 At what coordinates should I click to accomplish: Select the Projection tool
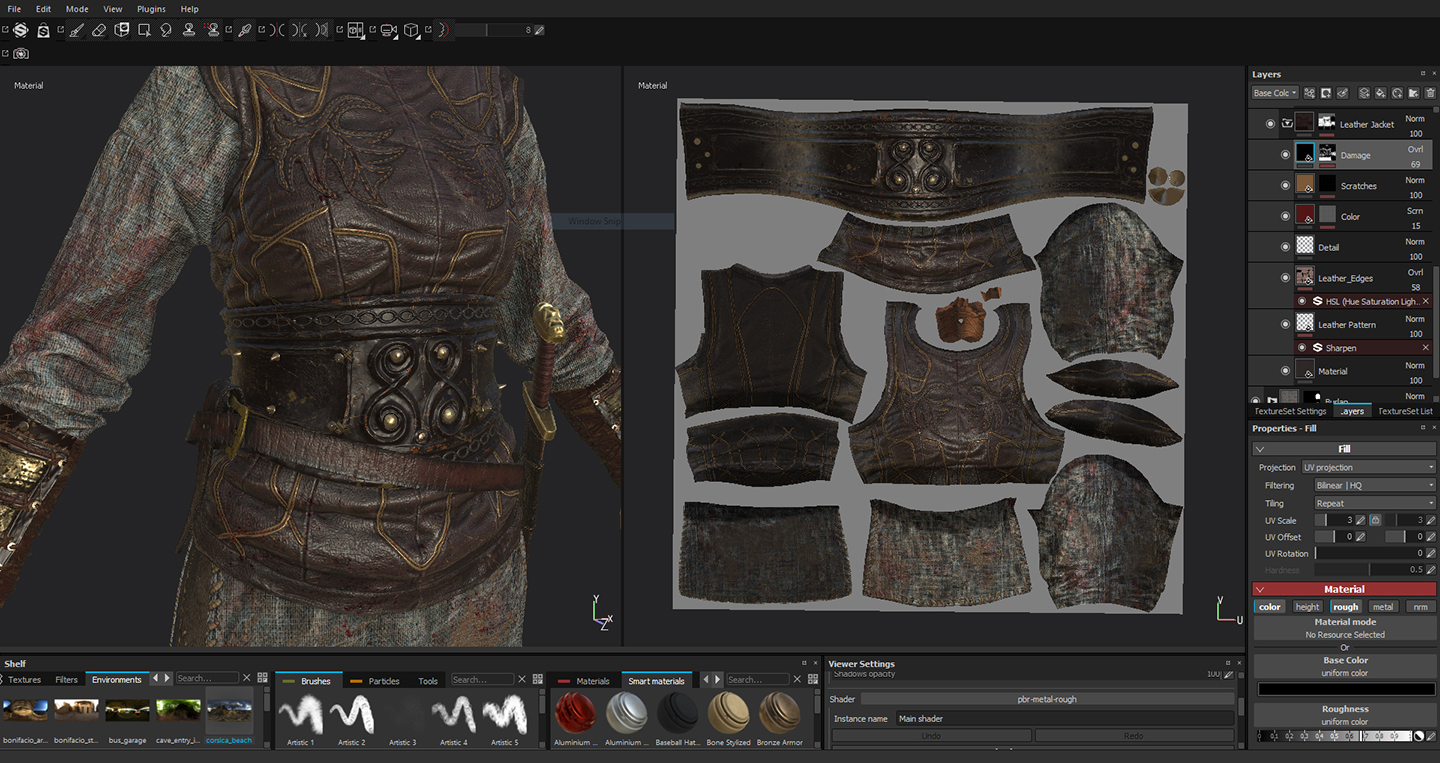click(x=122, y=30)
